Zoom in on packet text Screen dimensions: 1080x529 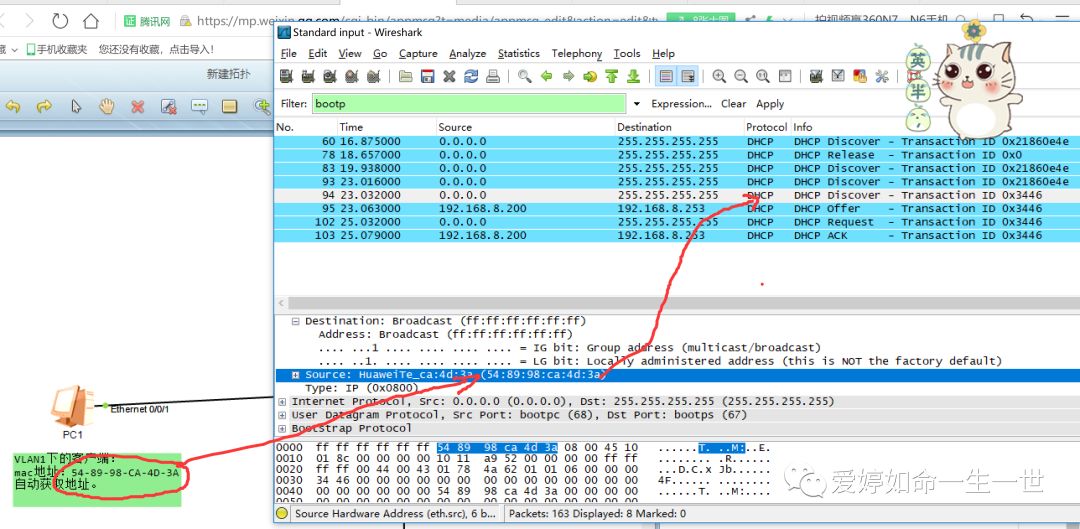pyautogui.click(x=719, y=76)
